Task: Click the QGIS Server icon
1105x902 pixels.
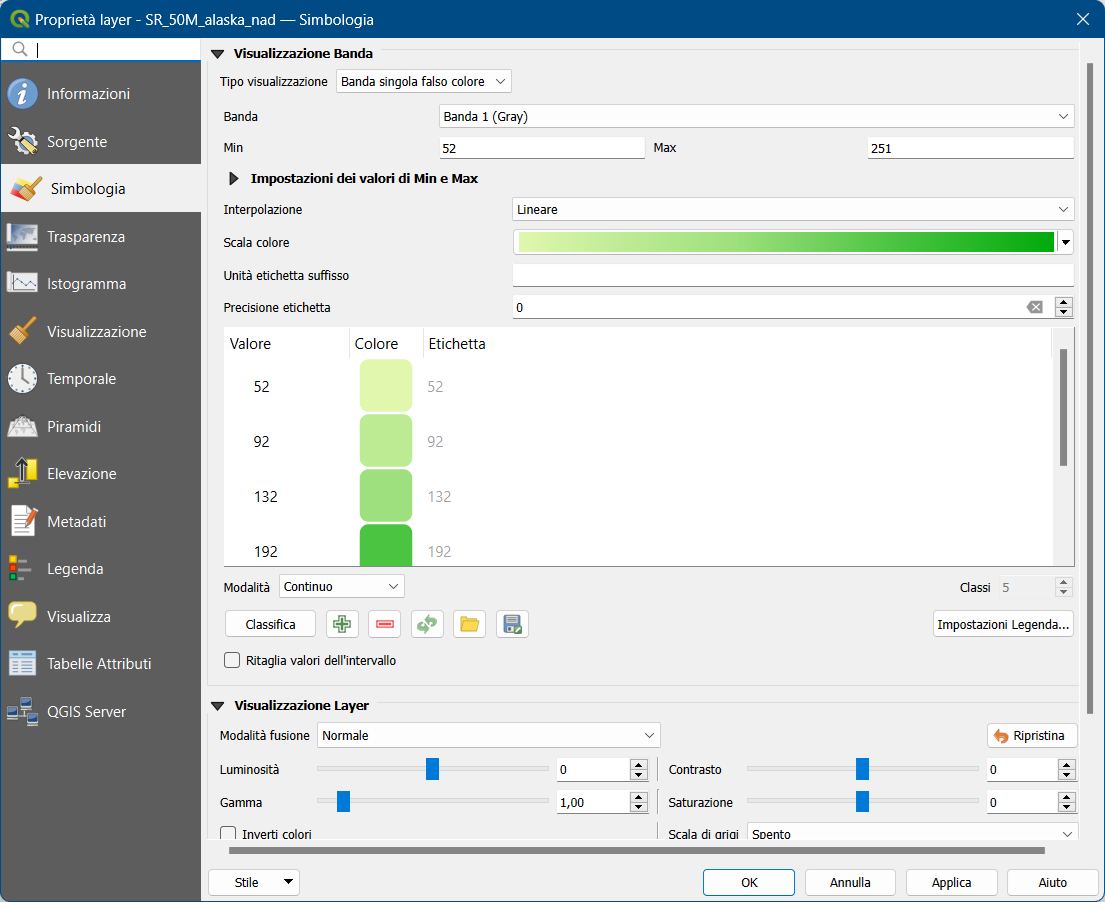Action: click(x=23, y=711)
